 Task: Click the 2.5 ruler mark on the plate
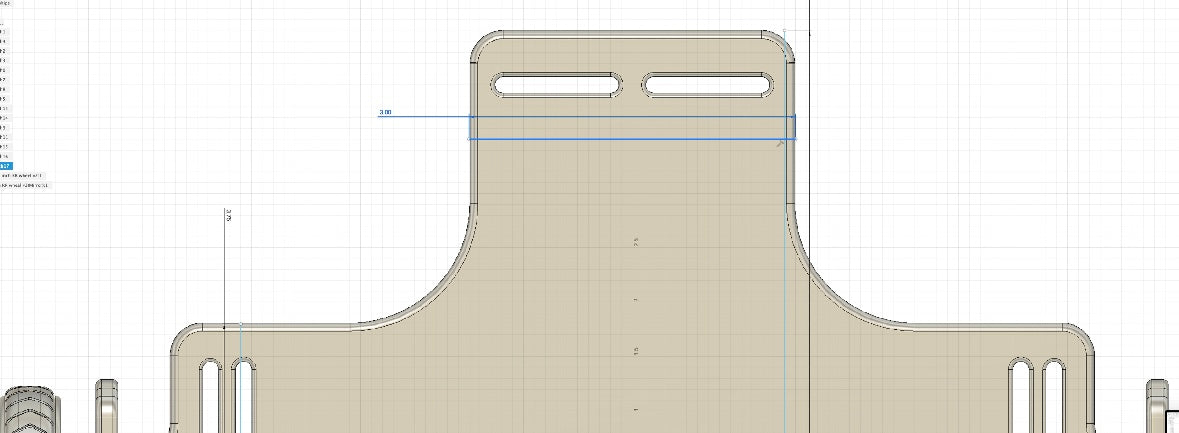(635, 241)
